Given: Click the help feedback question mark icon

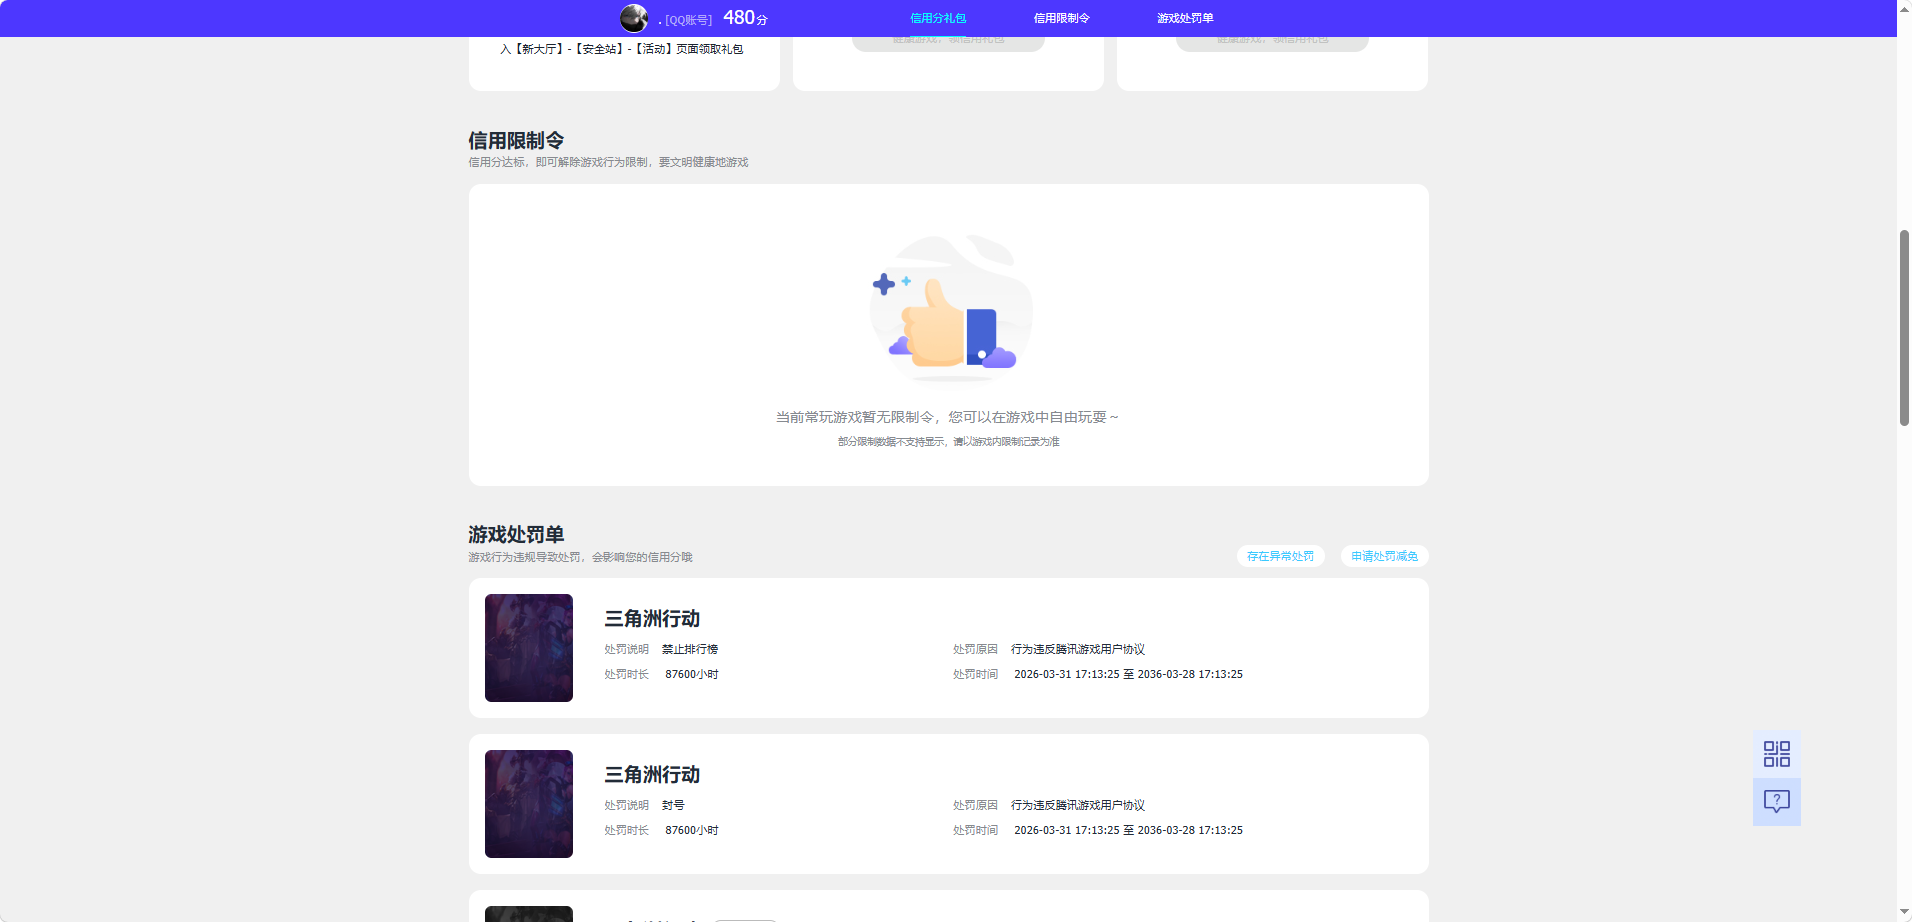Looking at the screenshot, I should click(x=1776, y=801).
